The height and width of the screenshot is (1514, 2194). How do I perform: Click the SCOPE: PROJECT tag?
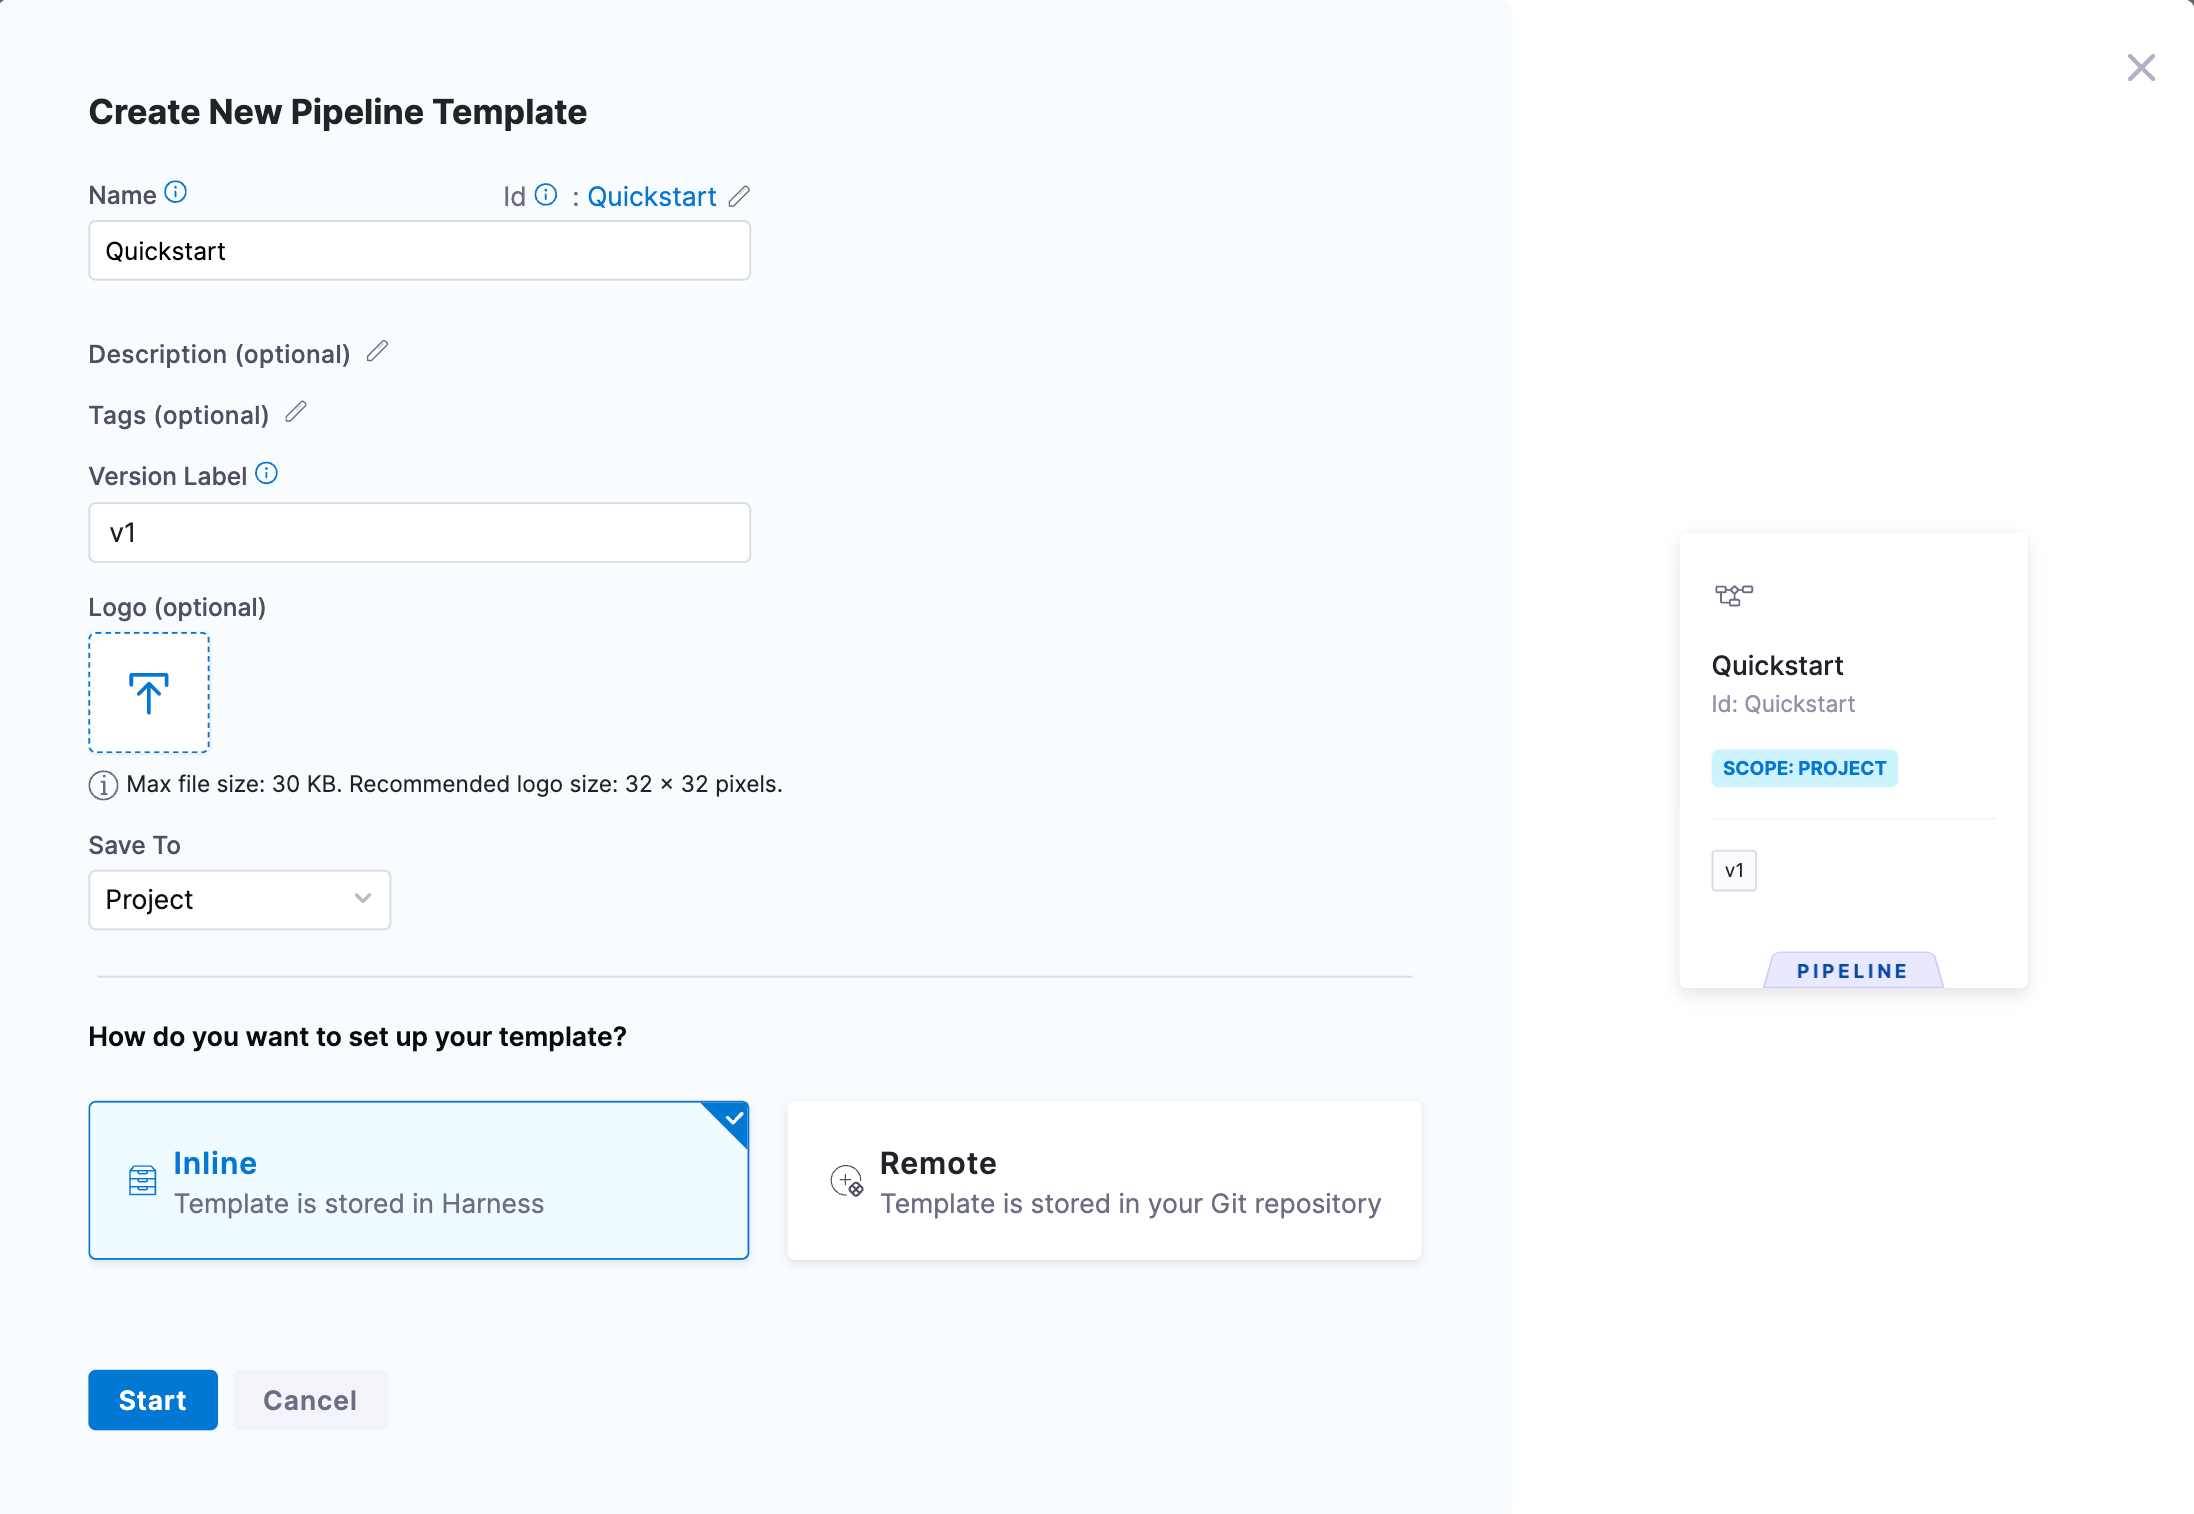tap(1804, 768)
